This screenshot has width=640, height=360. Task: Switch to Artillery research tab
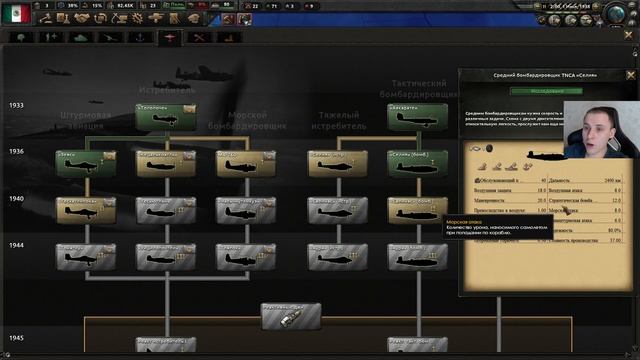[x=110, y=38]
